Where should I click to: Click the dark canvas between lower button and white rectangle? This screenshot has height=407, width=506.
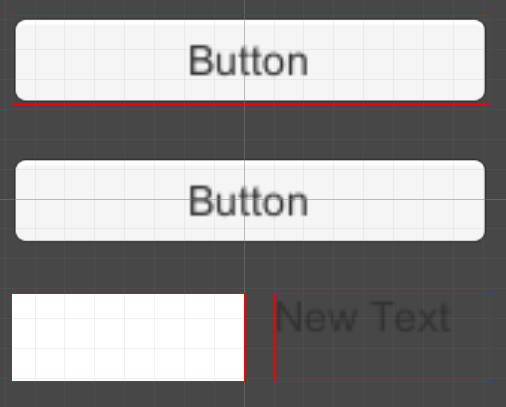(x=250, y=267)
